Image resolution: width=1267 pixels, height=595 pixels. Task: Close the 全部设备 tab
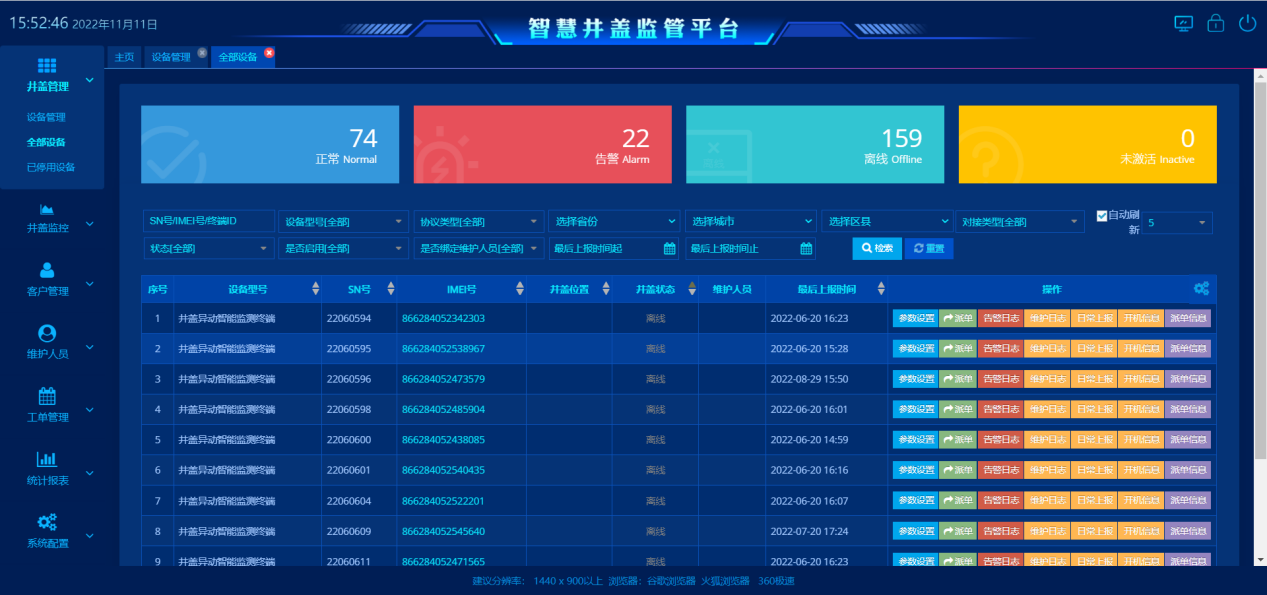(269, 53)
